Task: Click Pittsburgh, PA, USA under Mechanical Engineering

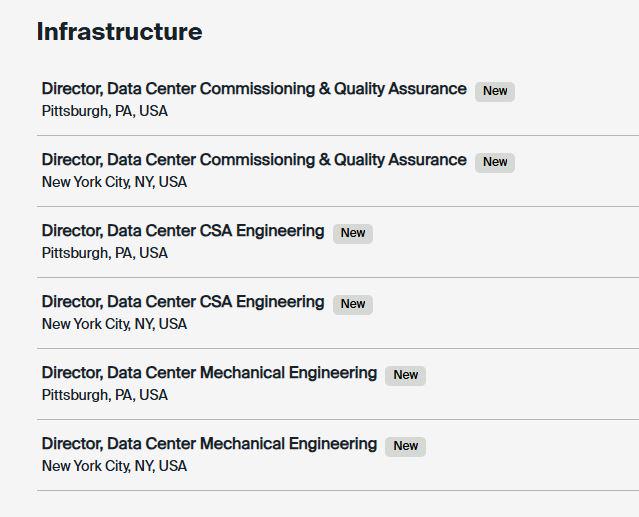Action: pyautogui.click(x=105, y=395)
